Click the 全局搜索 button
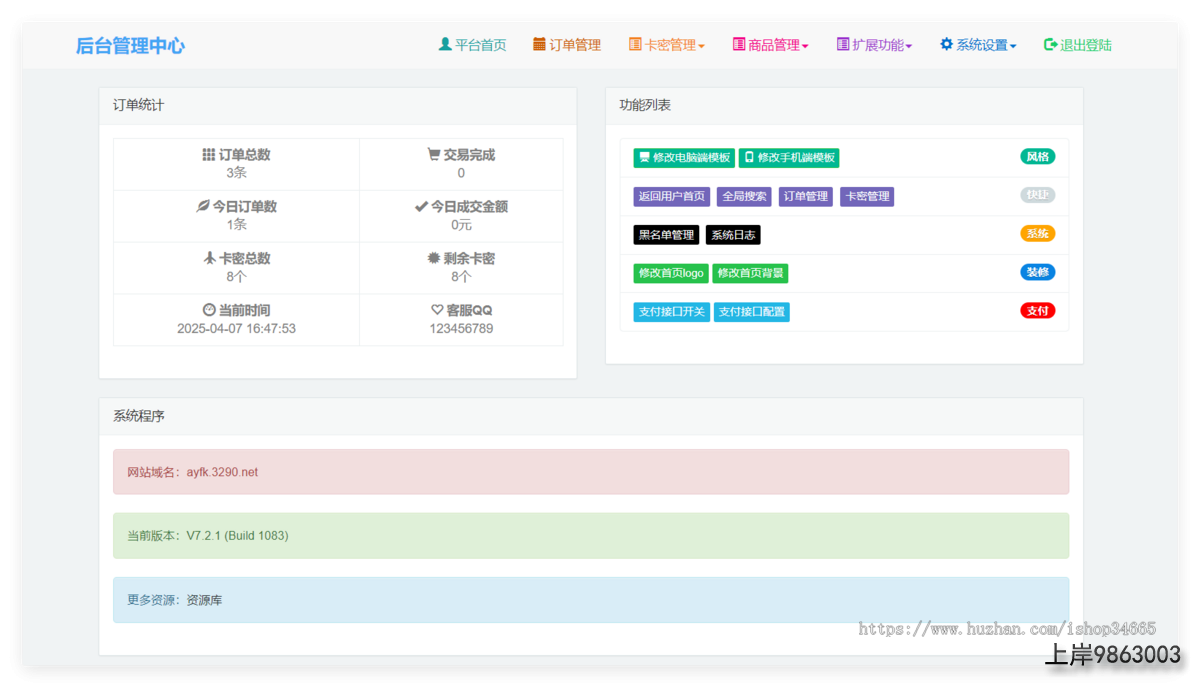The height and width of the screenshot is (688, 1200). click(x=744, y=197)
